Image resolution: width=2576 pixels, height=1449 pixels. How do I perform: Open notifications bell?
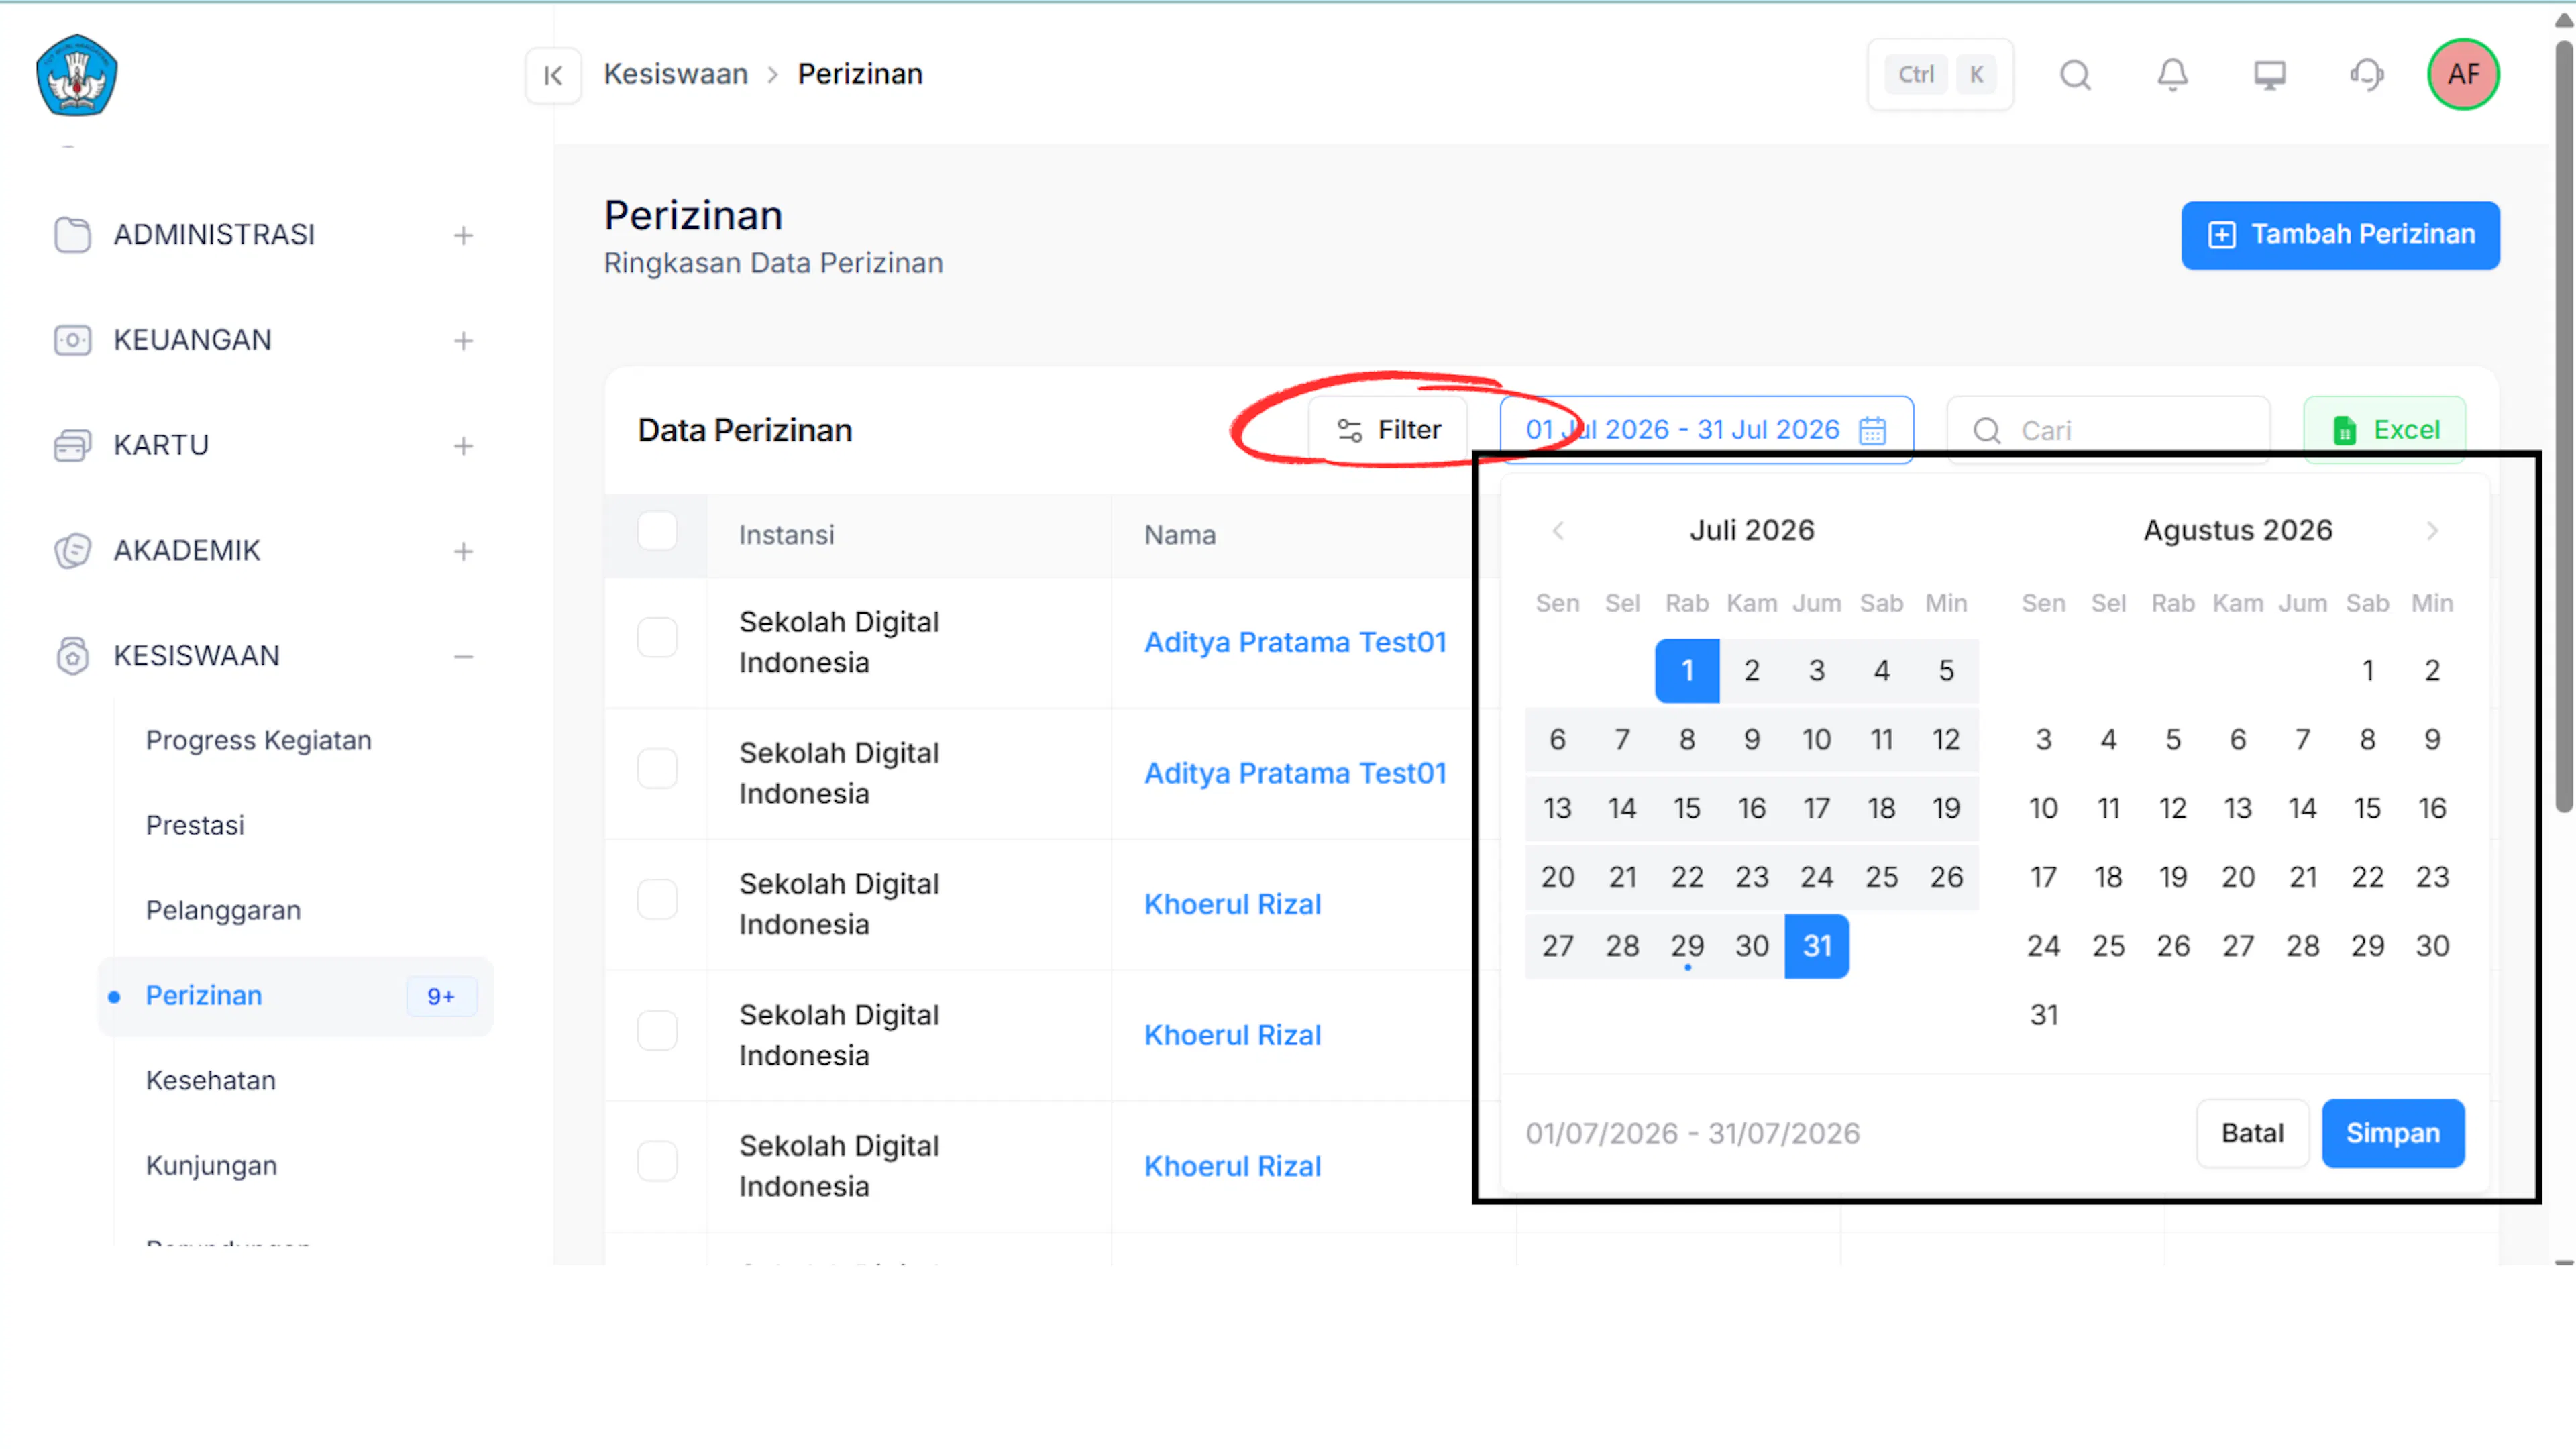coord(2172,75)
